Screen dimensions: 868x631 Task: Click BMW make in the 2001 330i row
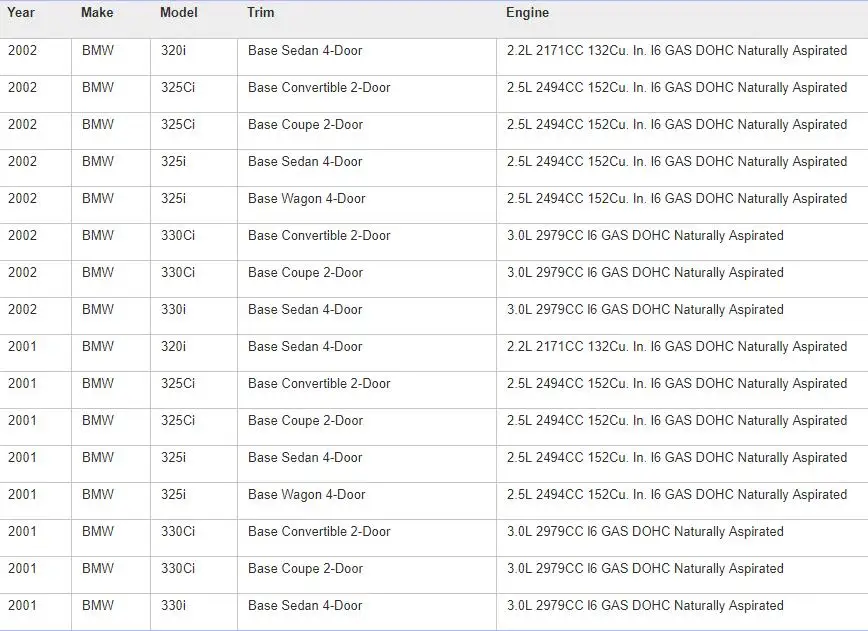click(x=97, y=606)
